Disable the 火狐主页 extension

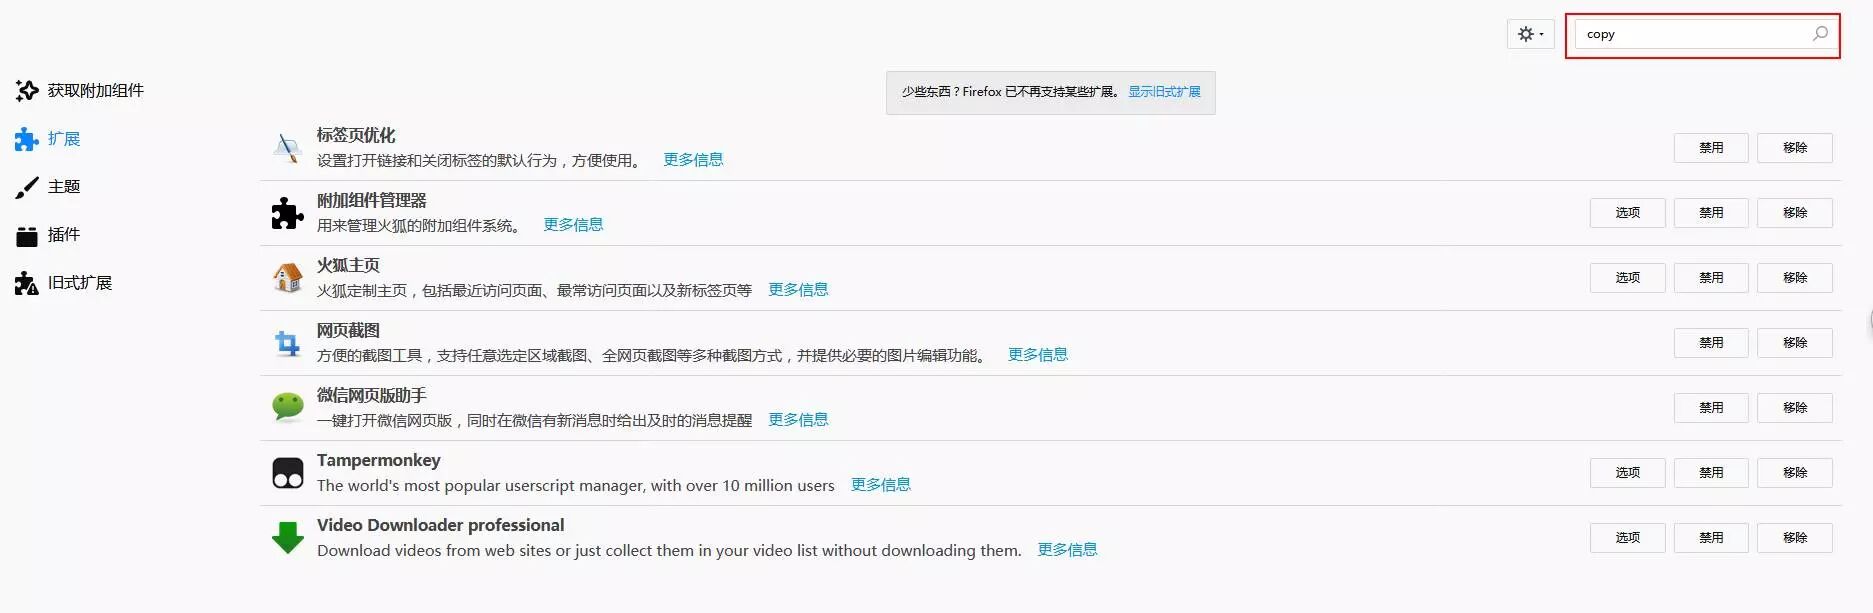tap(1711, 278)
